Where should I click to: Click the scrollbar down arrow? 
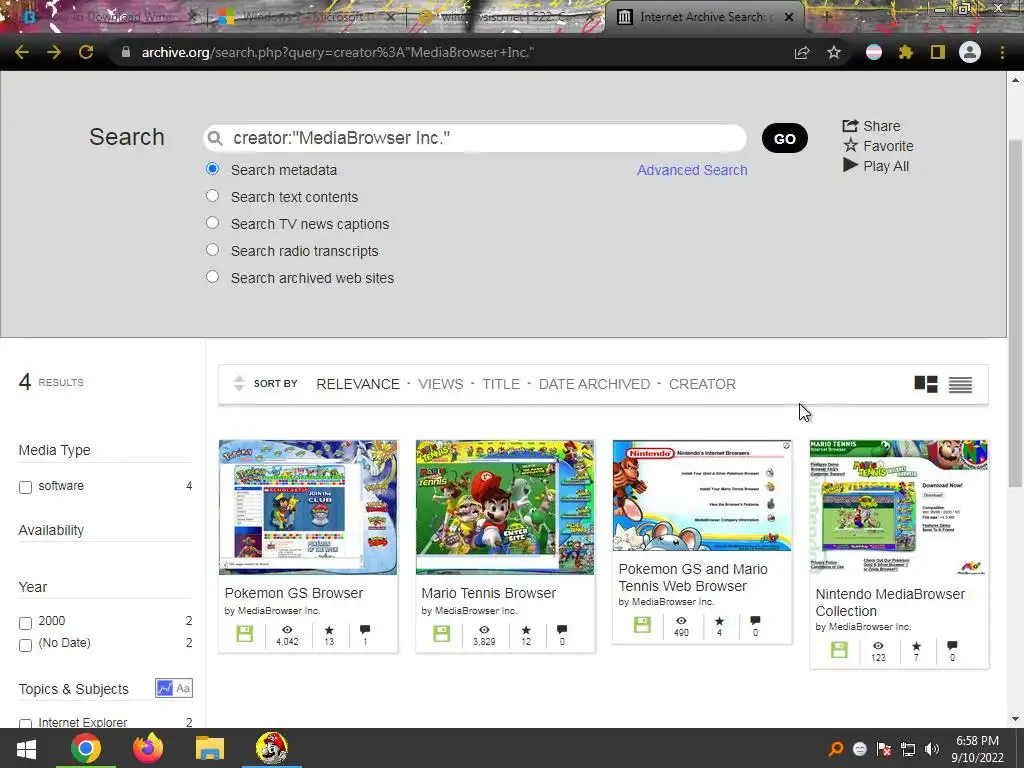(x=1015, y=719)
